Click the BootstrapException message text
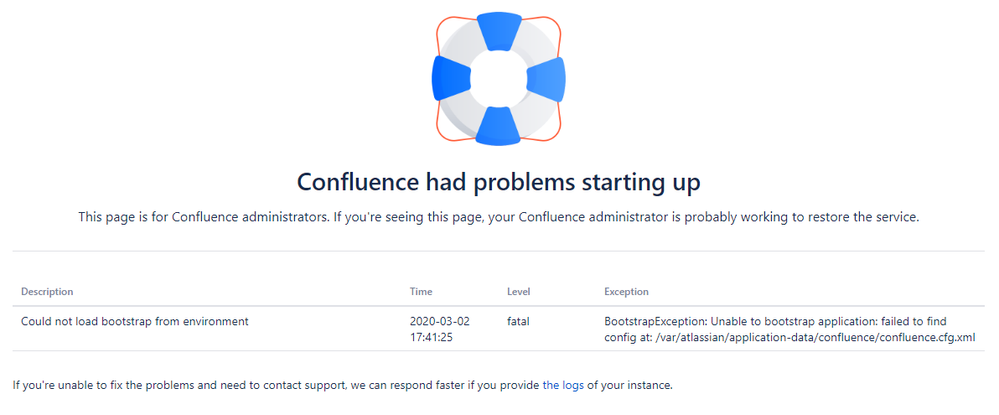999x415 pixels. coord(790,329)
